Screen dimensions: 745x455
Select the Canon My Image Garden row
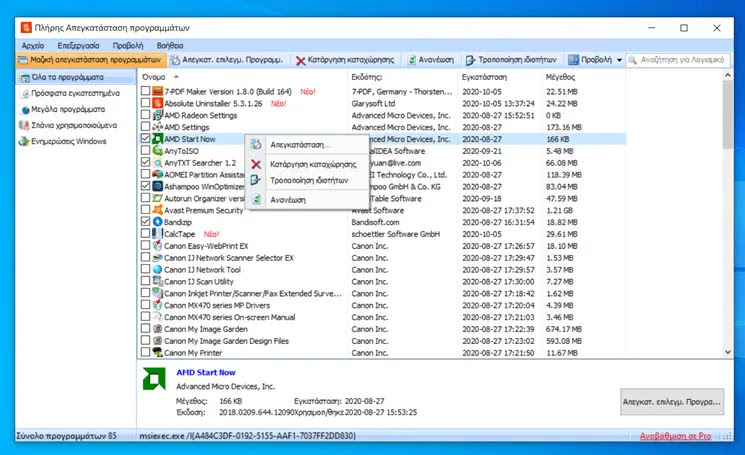point(383,329)
